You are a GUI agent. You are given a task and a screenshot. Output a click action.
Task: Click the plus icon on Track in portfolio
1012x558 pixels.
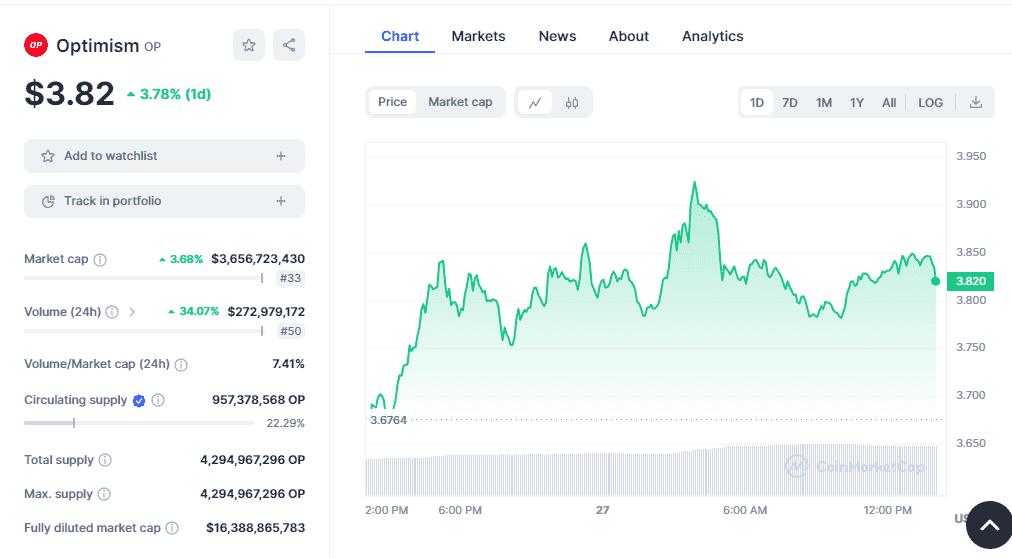(x=281, y=201)
